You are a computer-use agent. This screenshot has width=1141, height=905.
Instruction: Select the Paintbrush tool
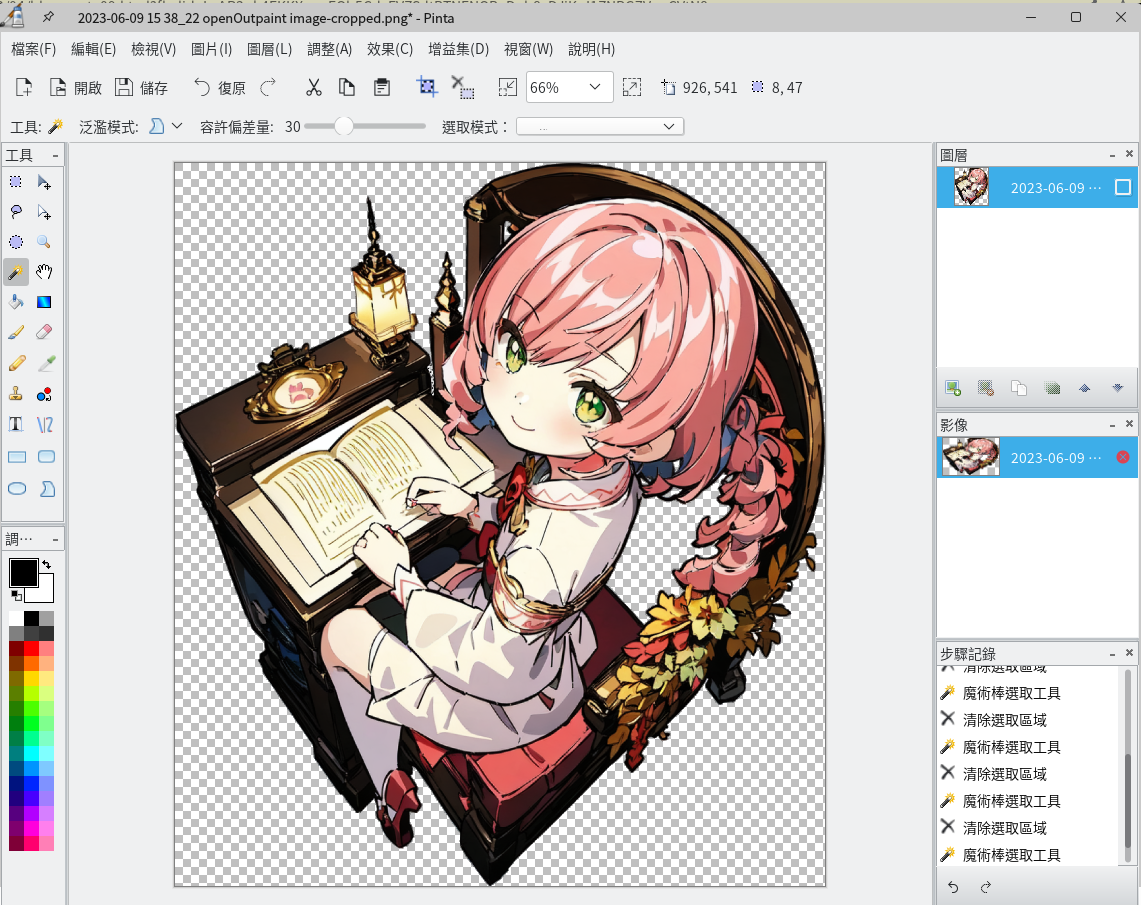point(16,332)
